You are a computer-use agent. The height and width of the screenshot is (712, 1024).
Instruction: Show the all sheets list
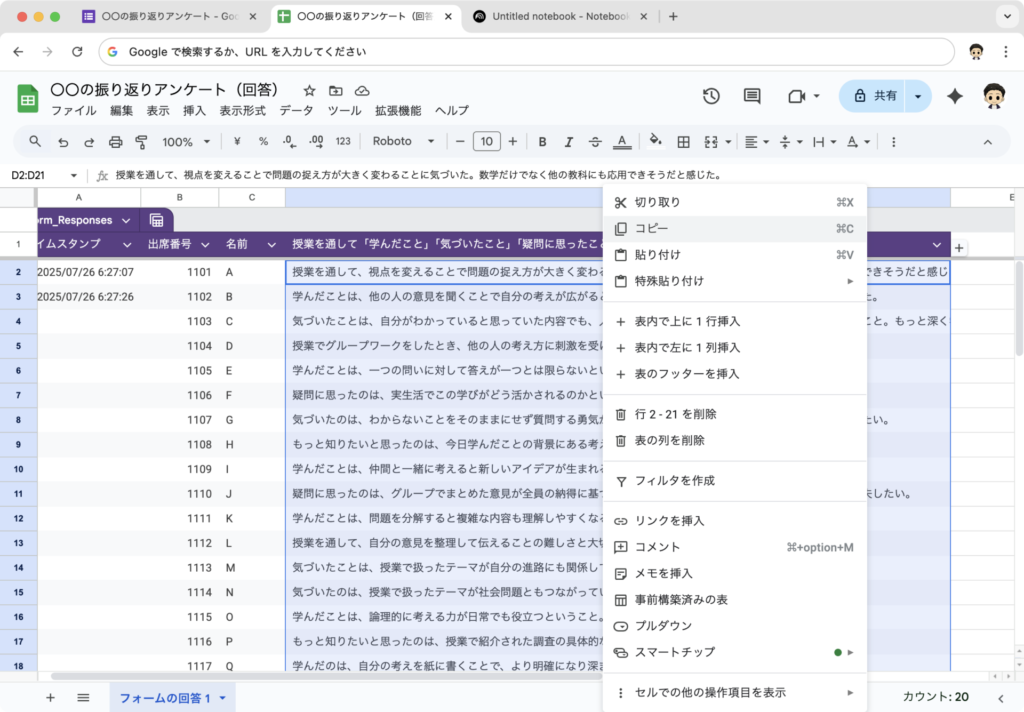point(83,698)
